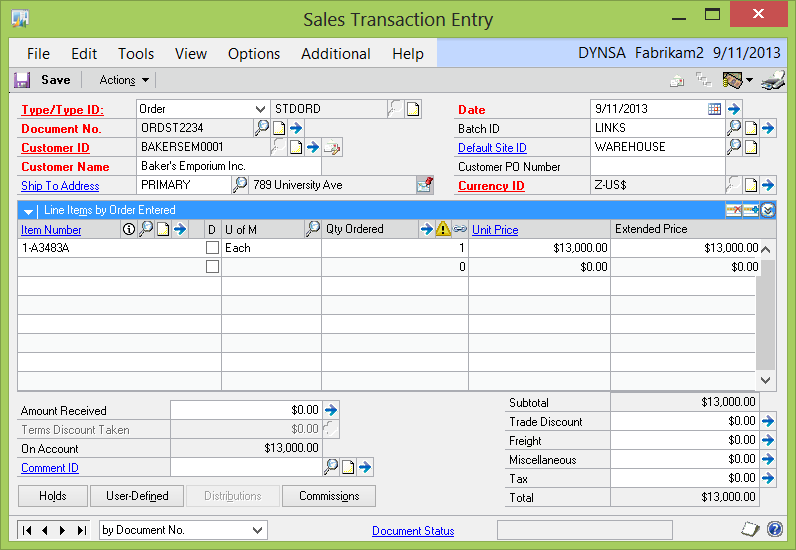796x550 pixels.
Task: Open the Ship To Address envelope icon
Action: point(425,185)
